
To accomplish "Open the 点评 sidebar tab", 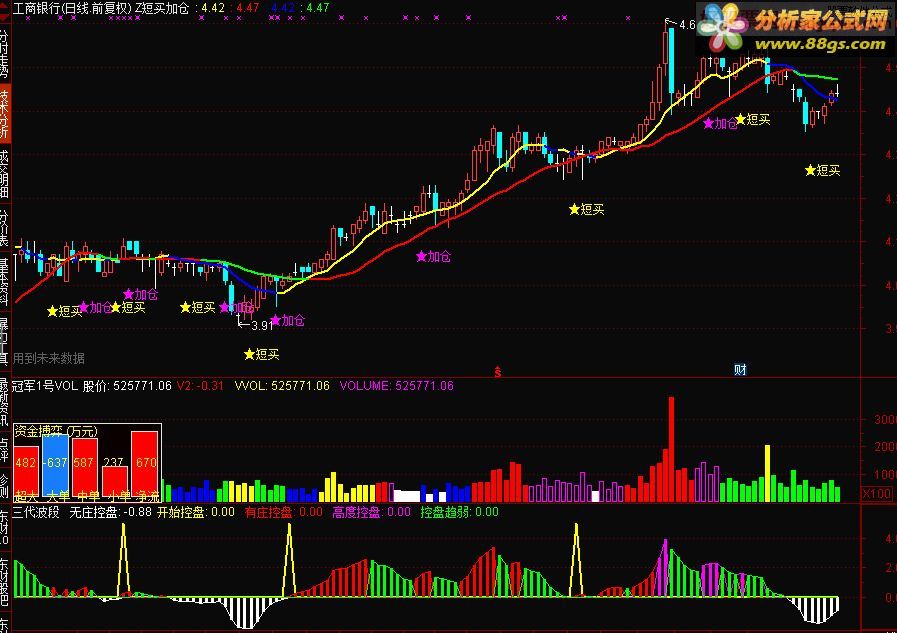I will click(5, 450).
